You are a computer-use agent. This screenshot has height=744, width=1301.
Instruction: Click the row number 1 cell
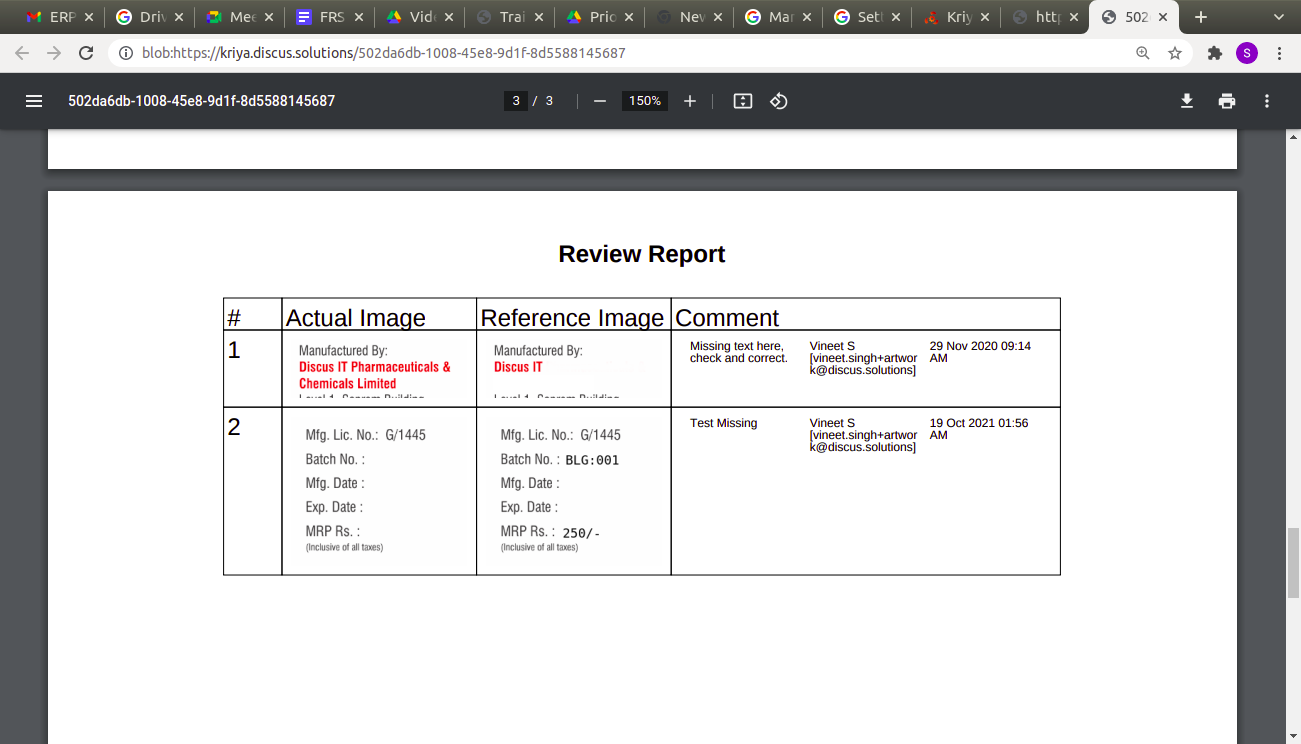[x=253, y=368]
